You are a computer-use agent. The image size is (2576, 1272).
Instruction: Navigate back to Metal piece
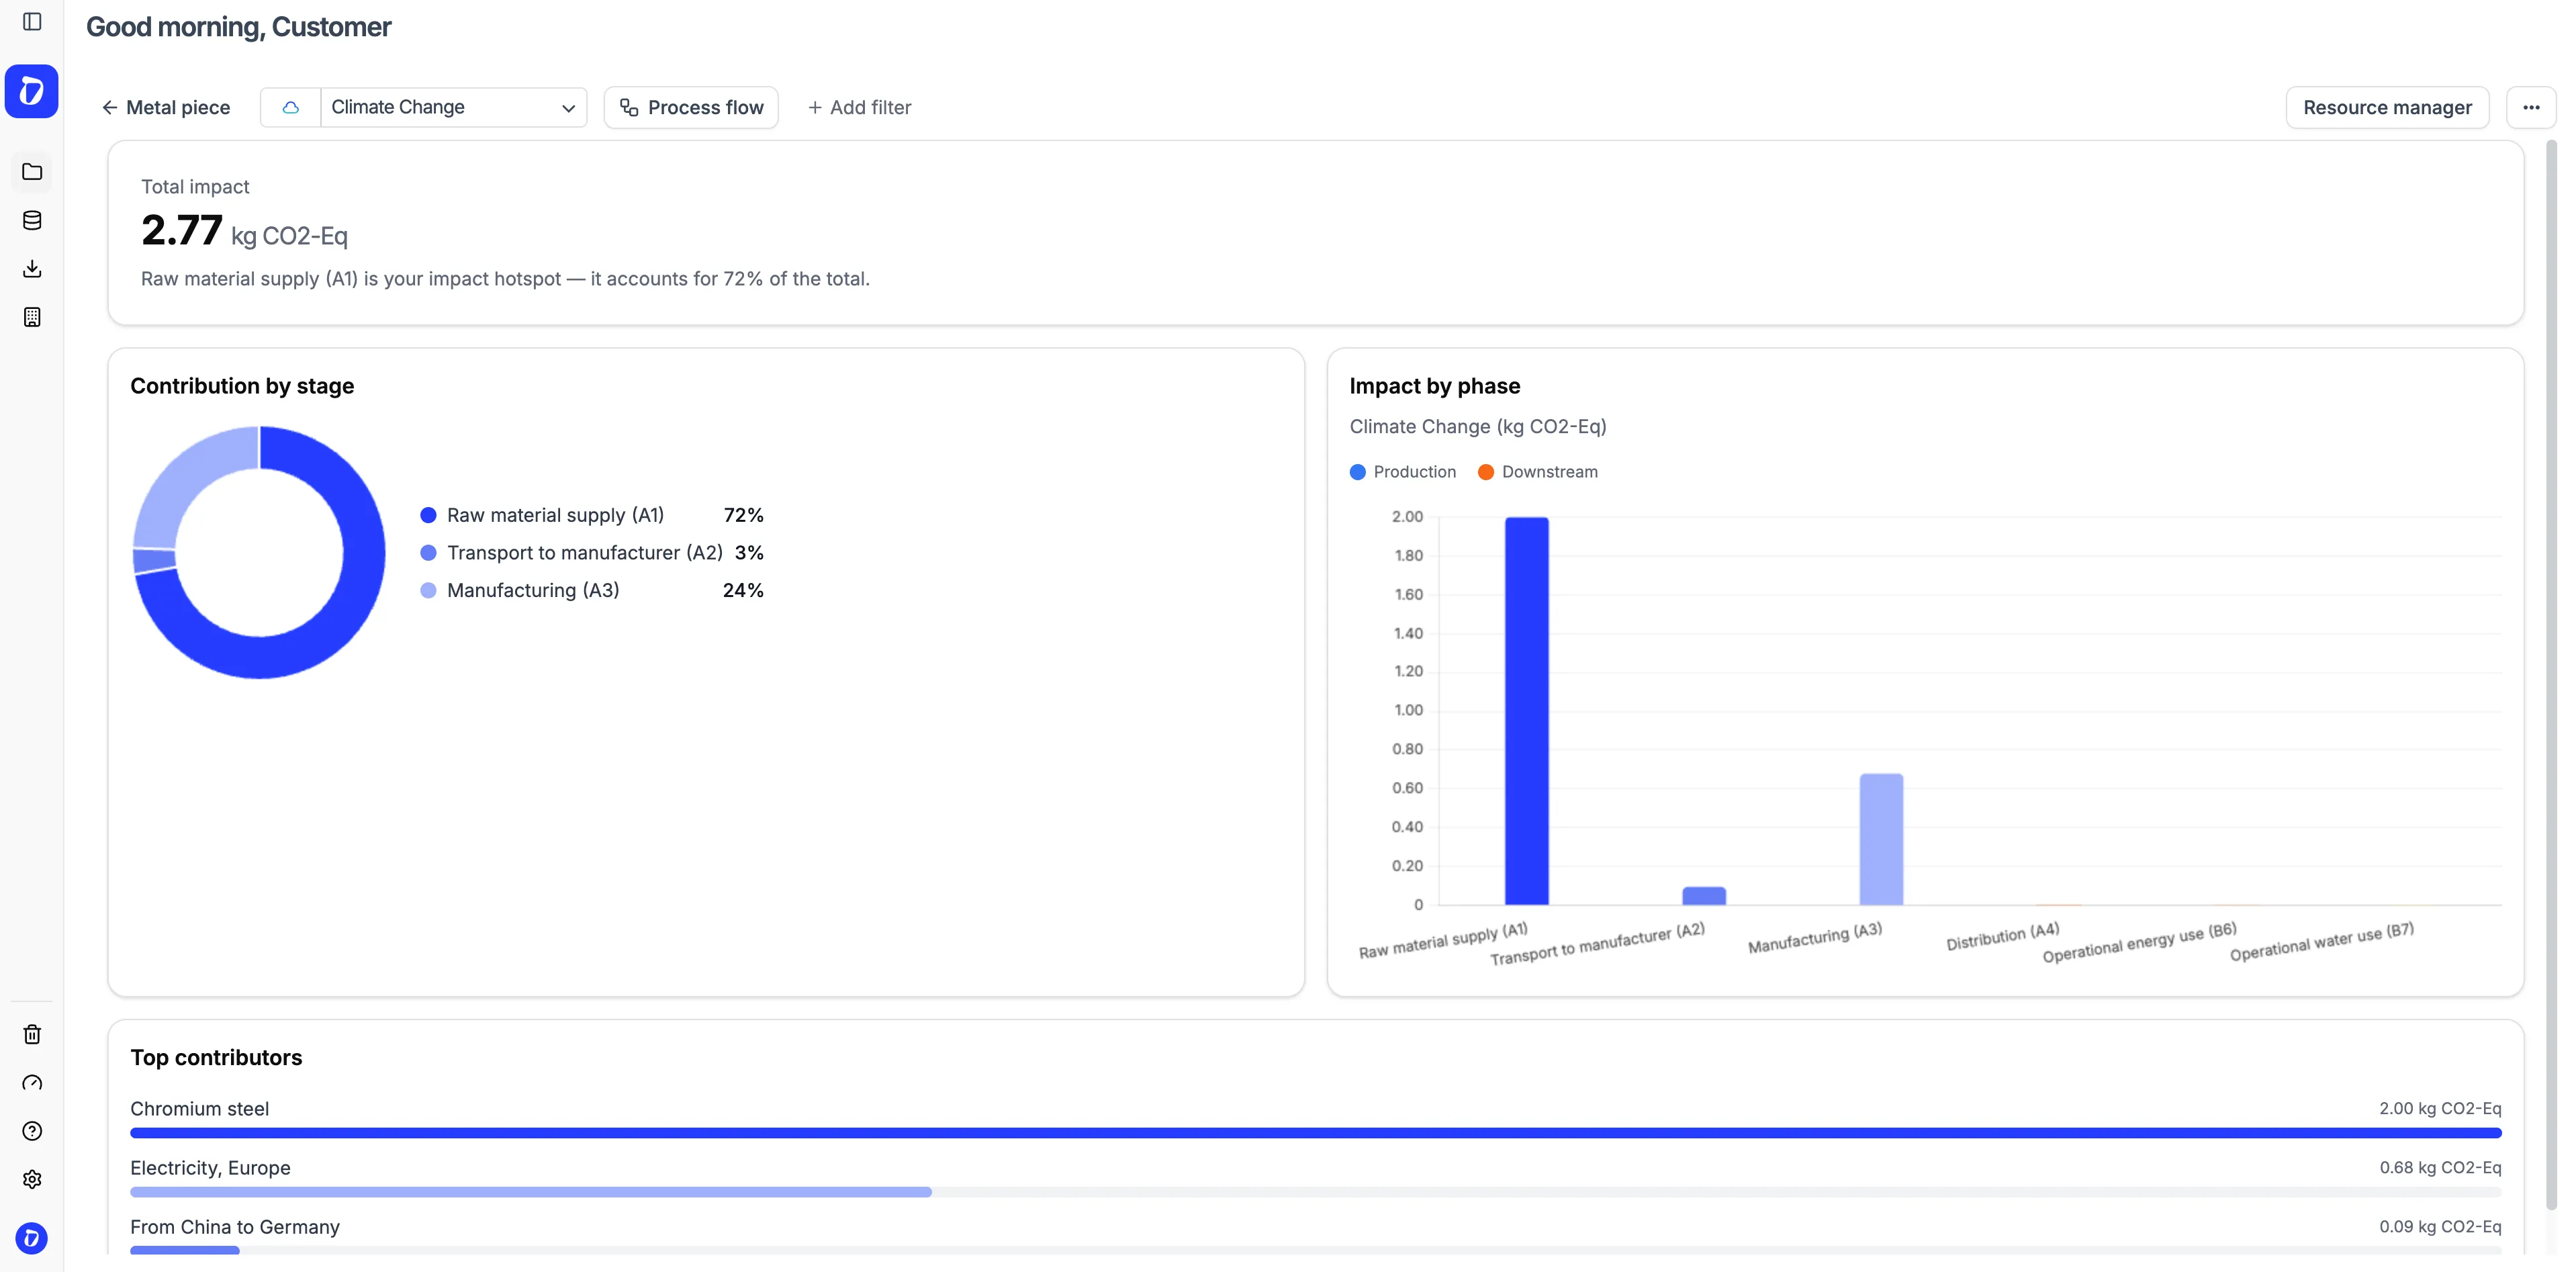pos(165,107)
